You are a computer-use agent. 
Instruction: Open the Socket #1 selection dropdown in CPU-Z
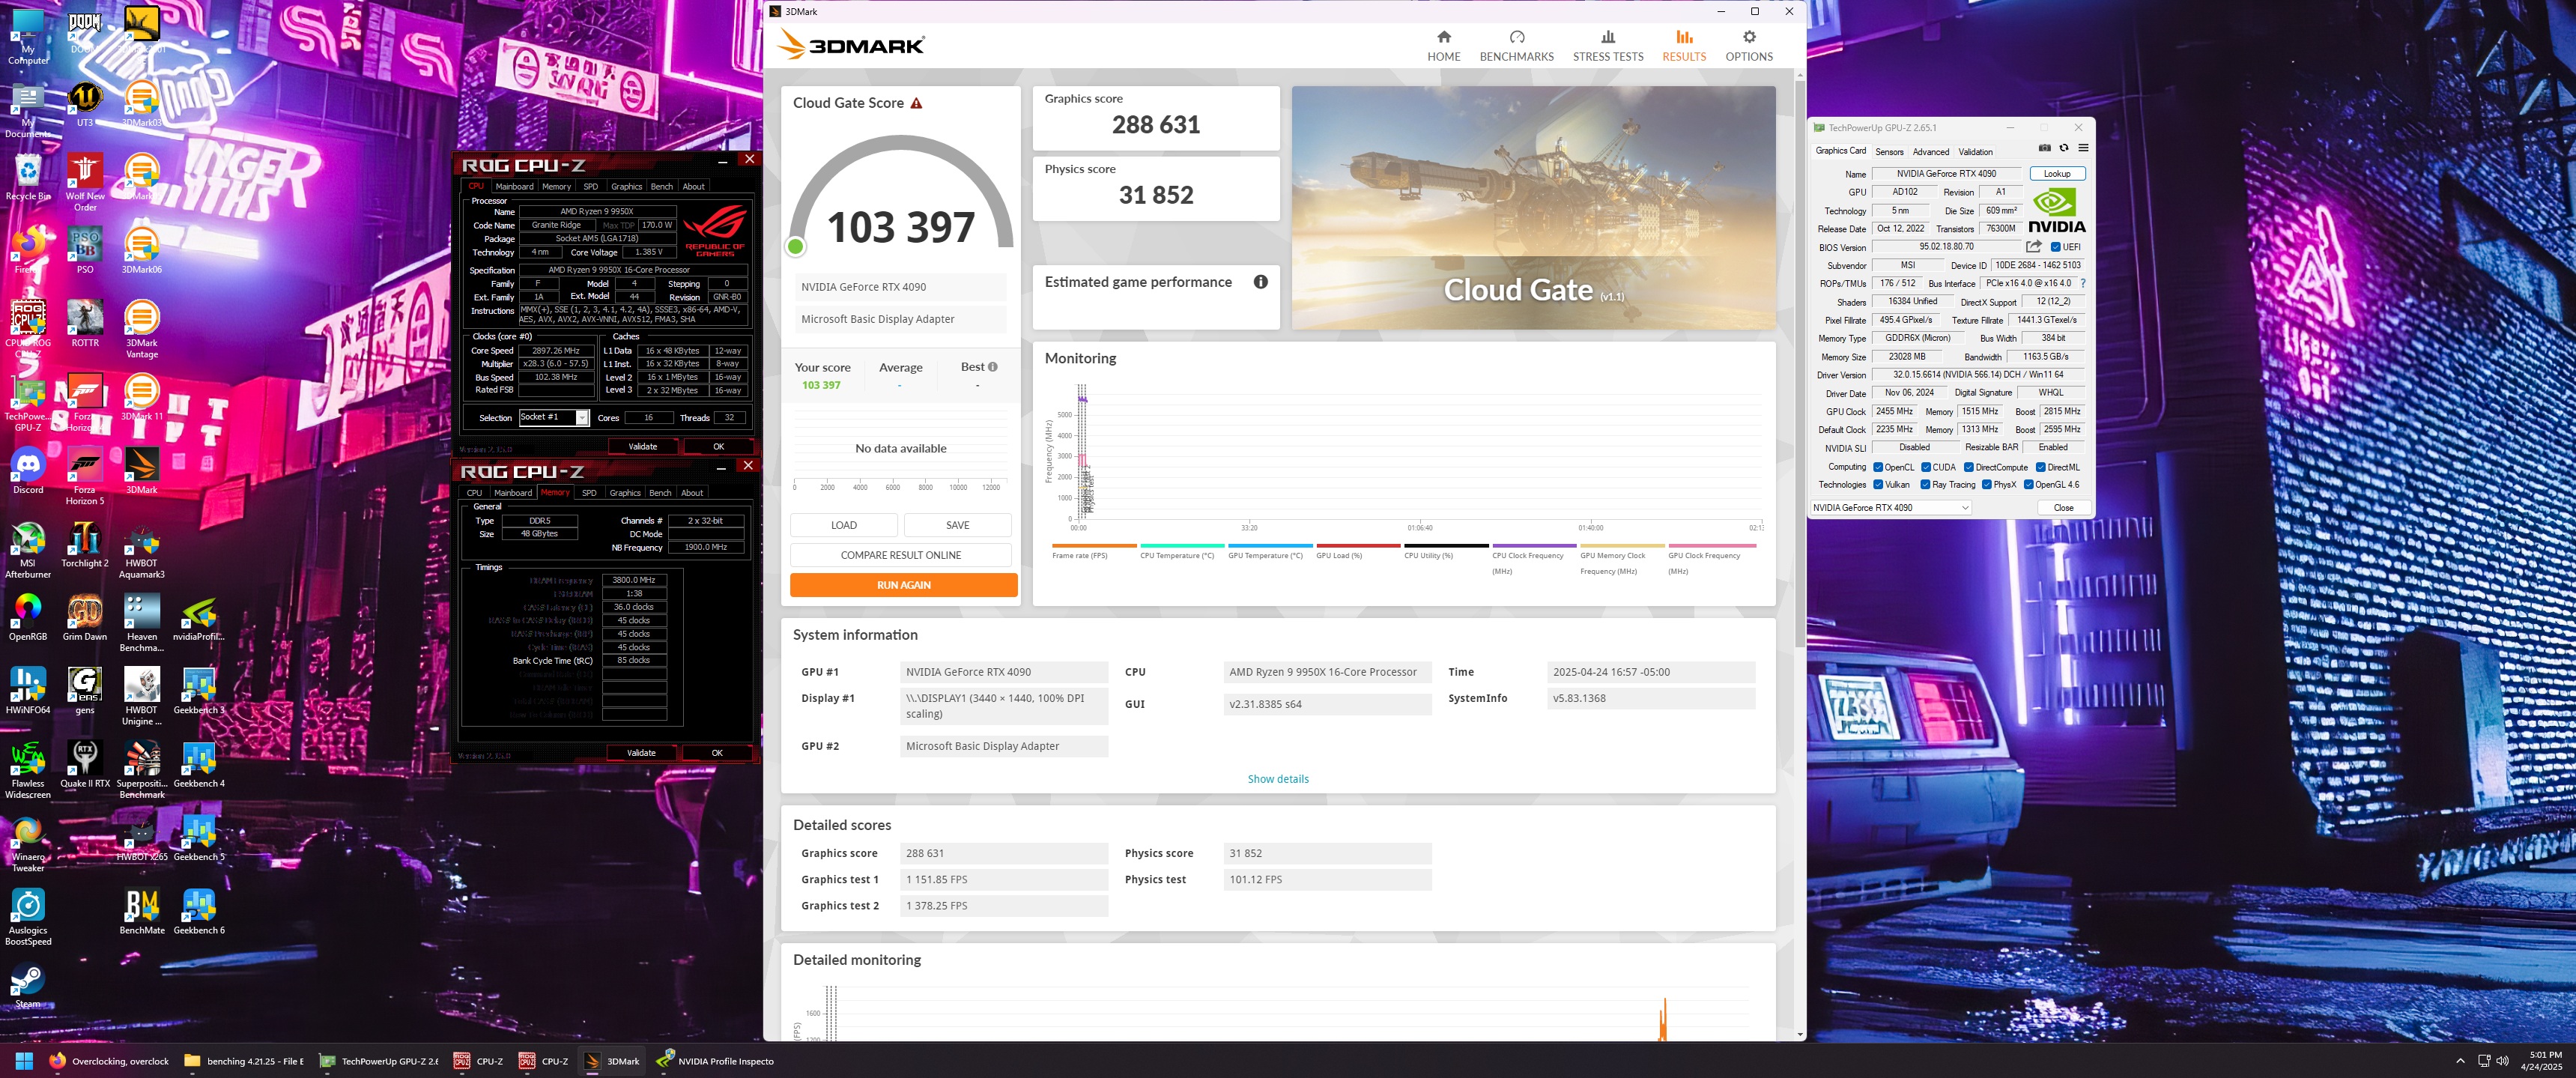553,418
